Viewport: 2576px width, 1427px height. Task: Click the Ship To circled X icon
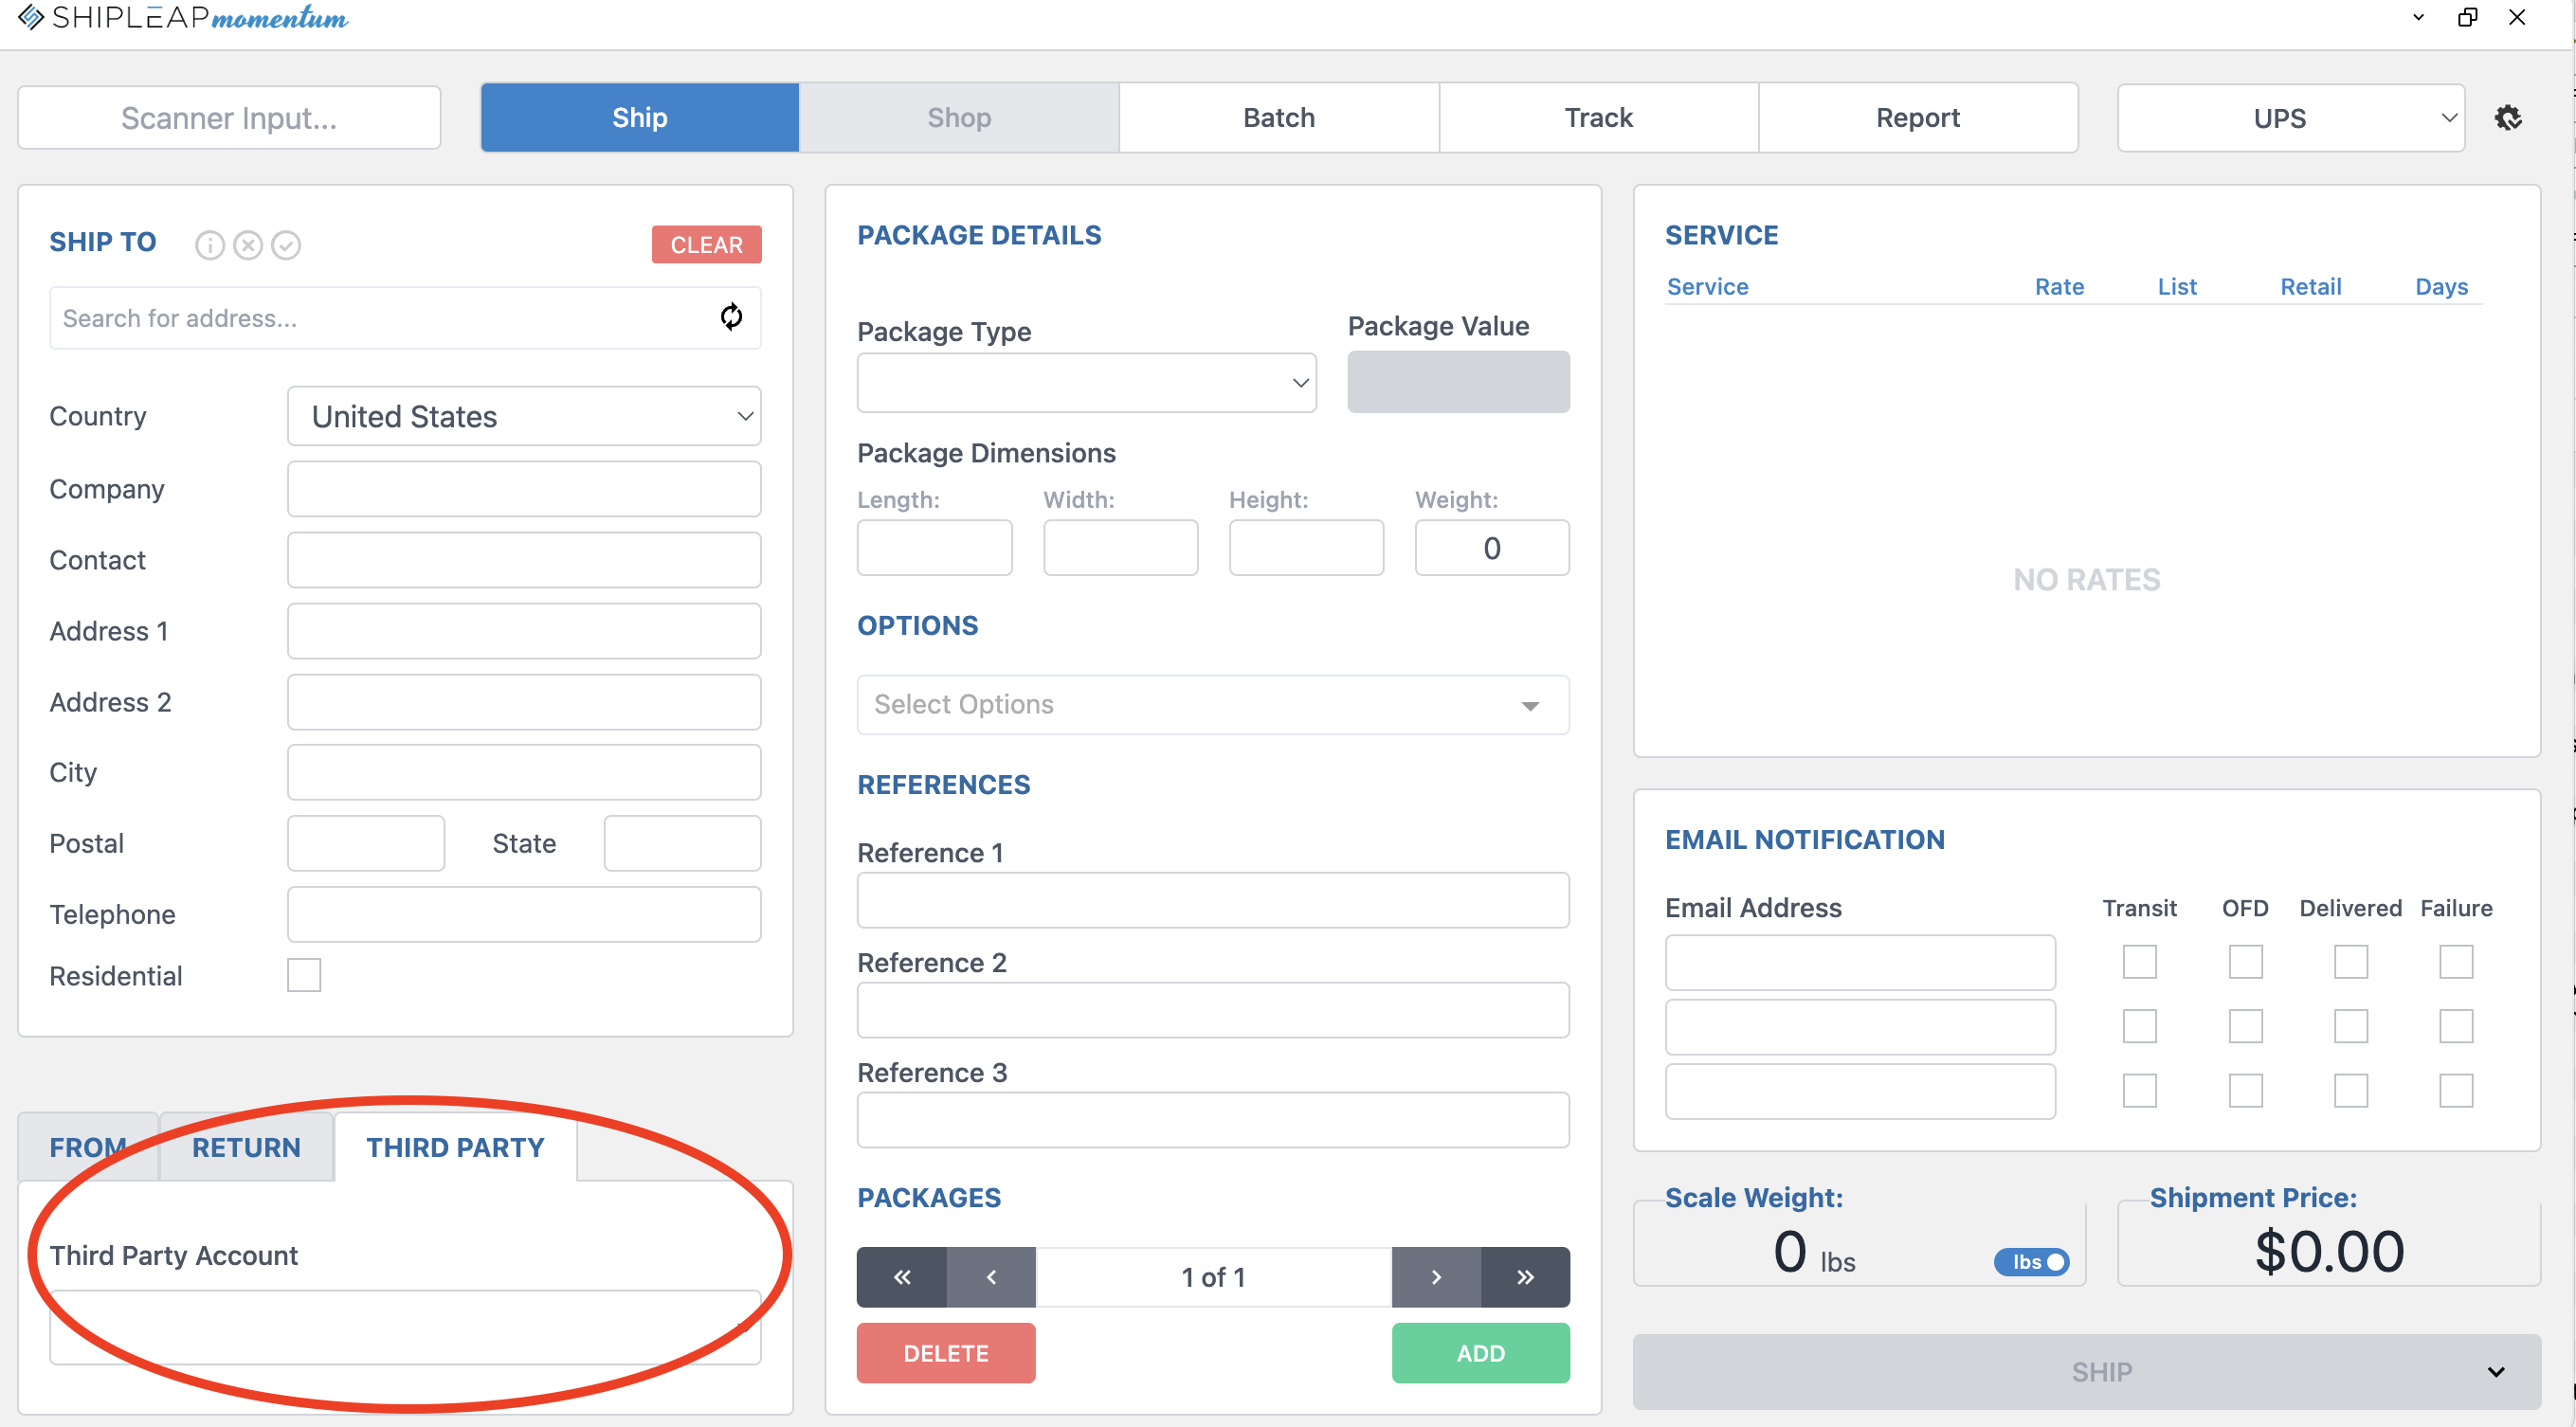248,245
